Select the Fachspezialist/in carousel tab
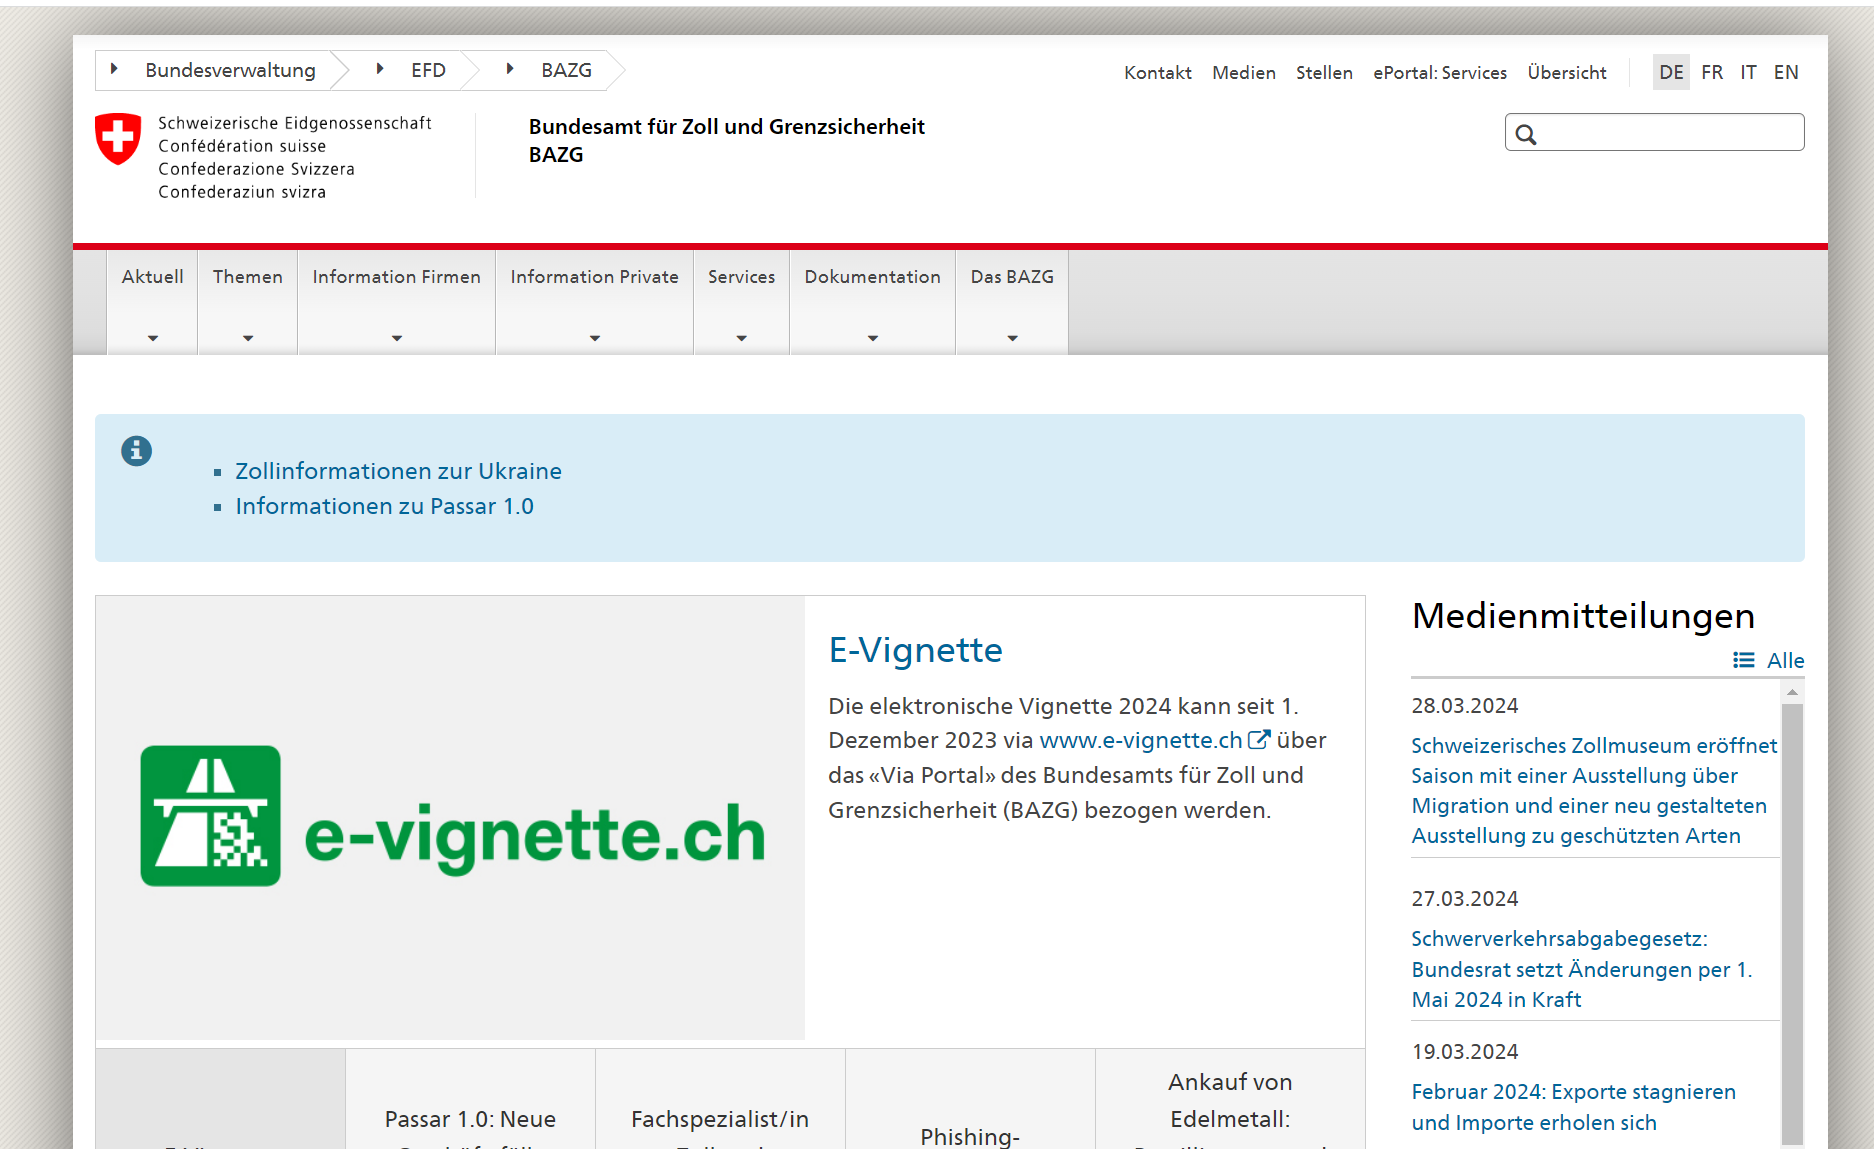The image size is (1874, 1149). 720,1100
